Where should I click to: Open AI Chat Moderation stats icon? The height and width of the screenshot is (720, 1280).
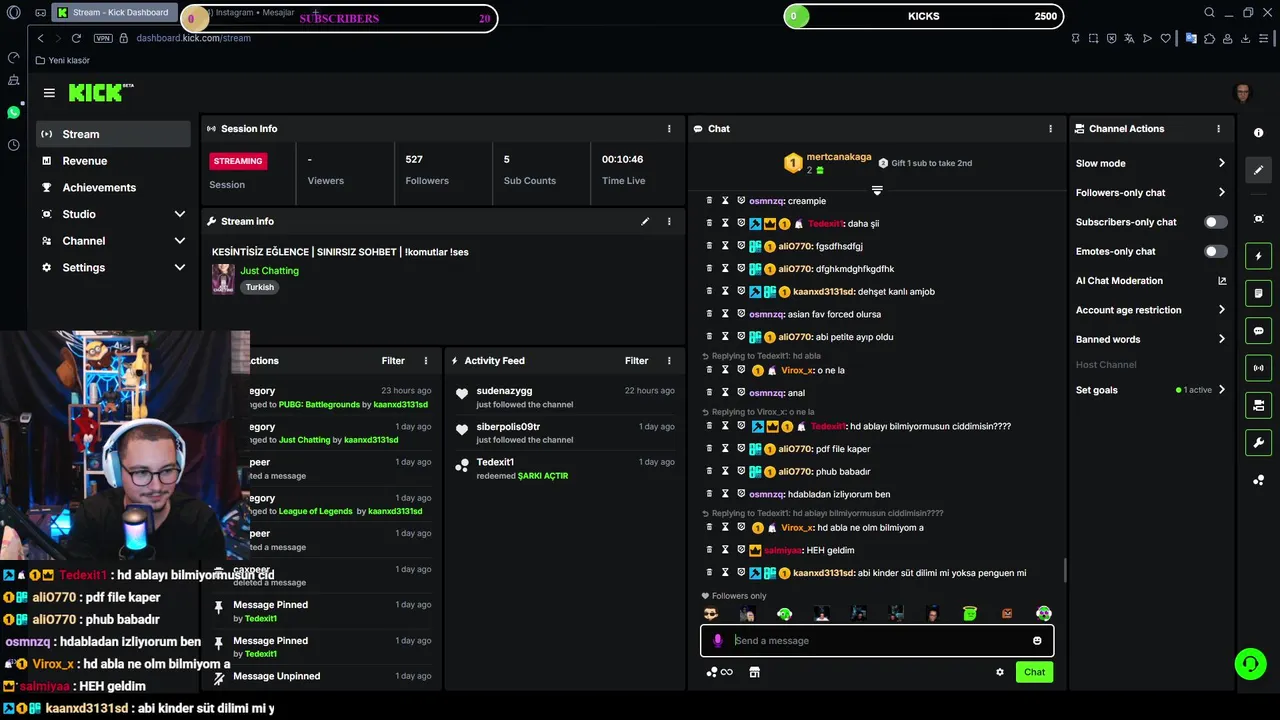1222,281
